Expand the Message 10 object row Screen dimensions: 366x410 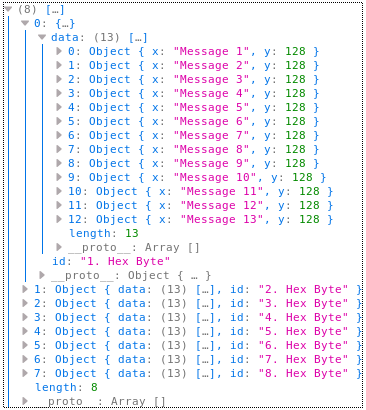pos(59,177)
